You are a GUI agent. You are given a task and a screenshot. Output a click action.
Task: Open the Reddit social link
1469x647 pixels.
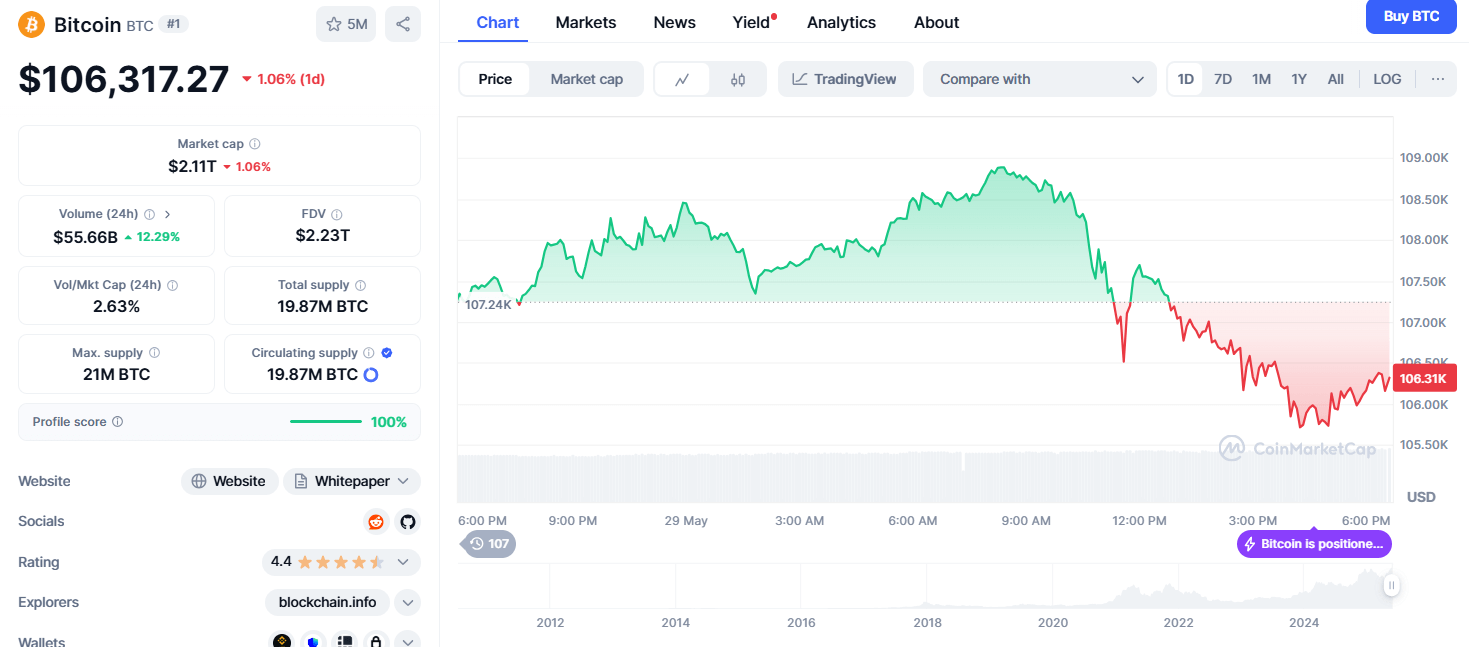click(x=376, y=521)
